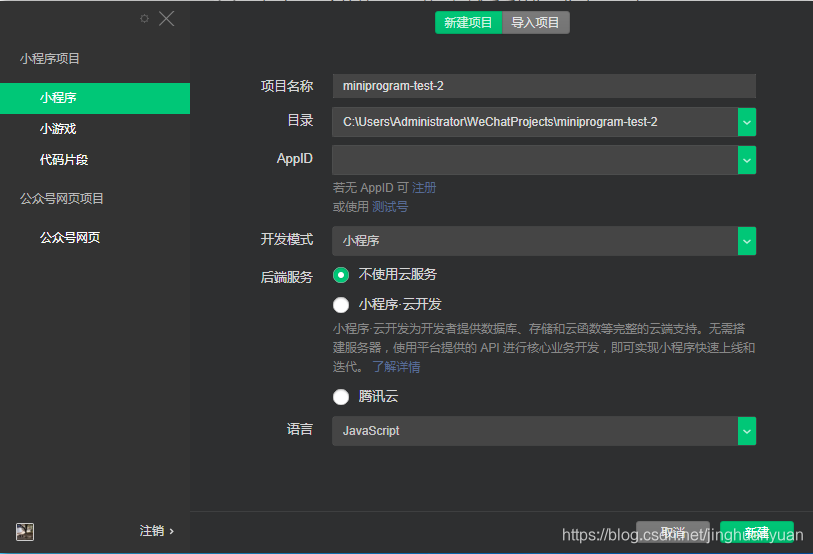
Task: Follow the 注册 link
Action: pyautogui.click(x=424, y=188)
